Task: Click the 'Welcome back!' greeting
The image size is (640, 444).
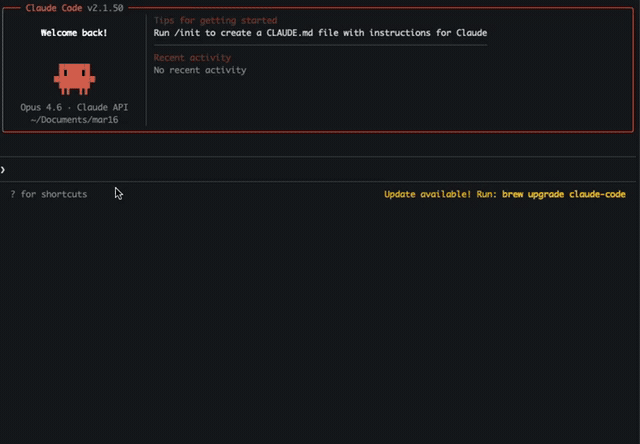Action: (74, 33)
